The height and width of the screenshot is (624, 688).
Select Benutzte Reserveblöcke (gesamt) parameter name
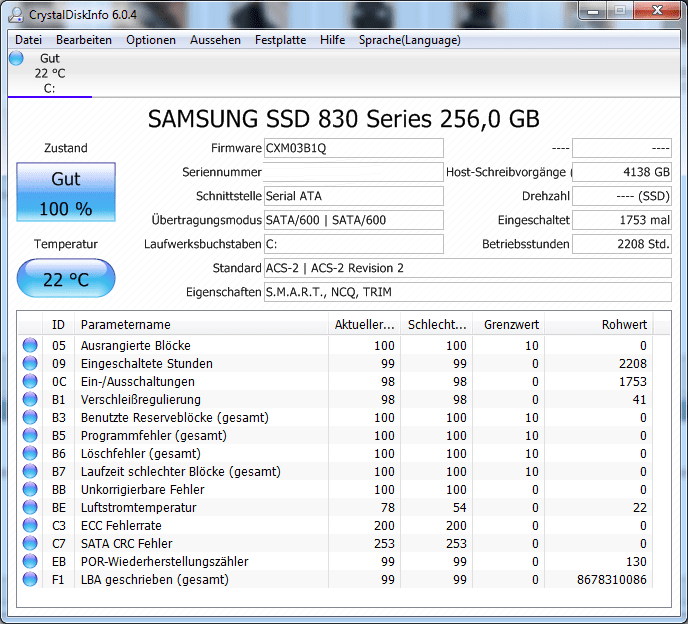pos(175,418)
